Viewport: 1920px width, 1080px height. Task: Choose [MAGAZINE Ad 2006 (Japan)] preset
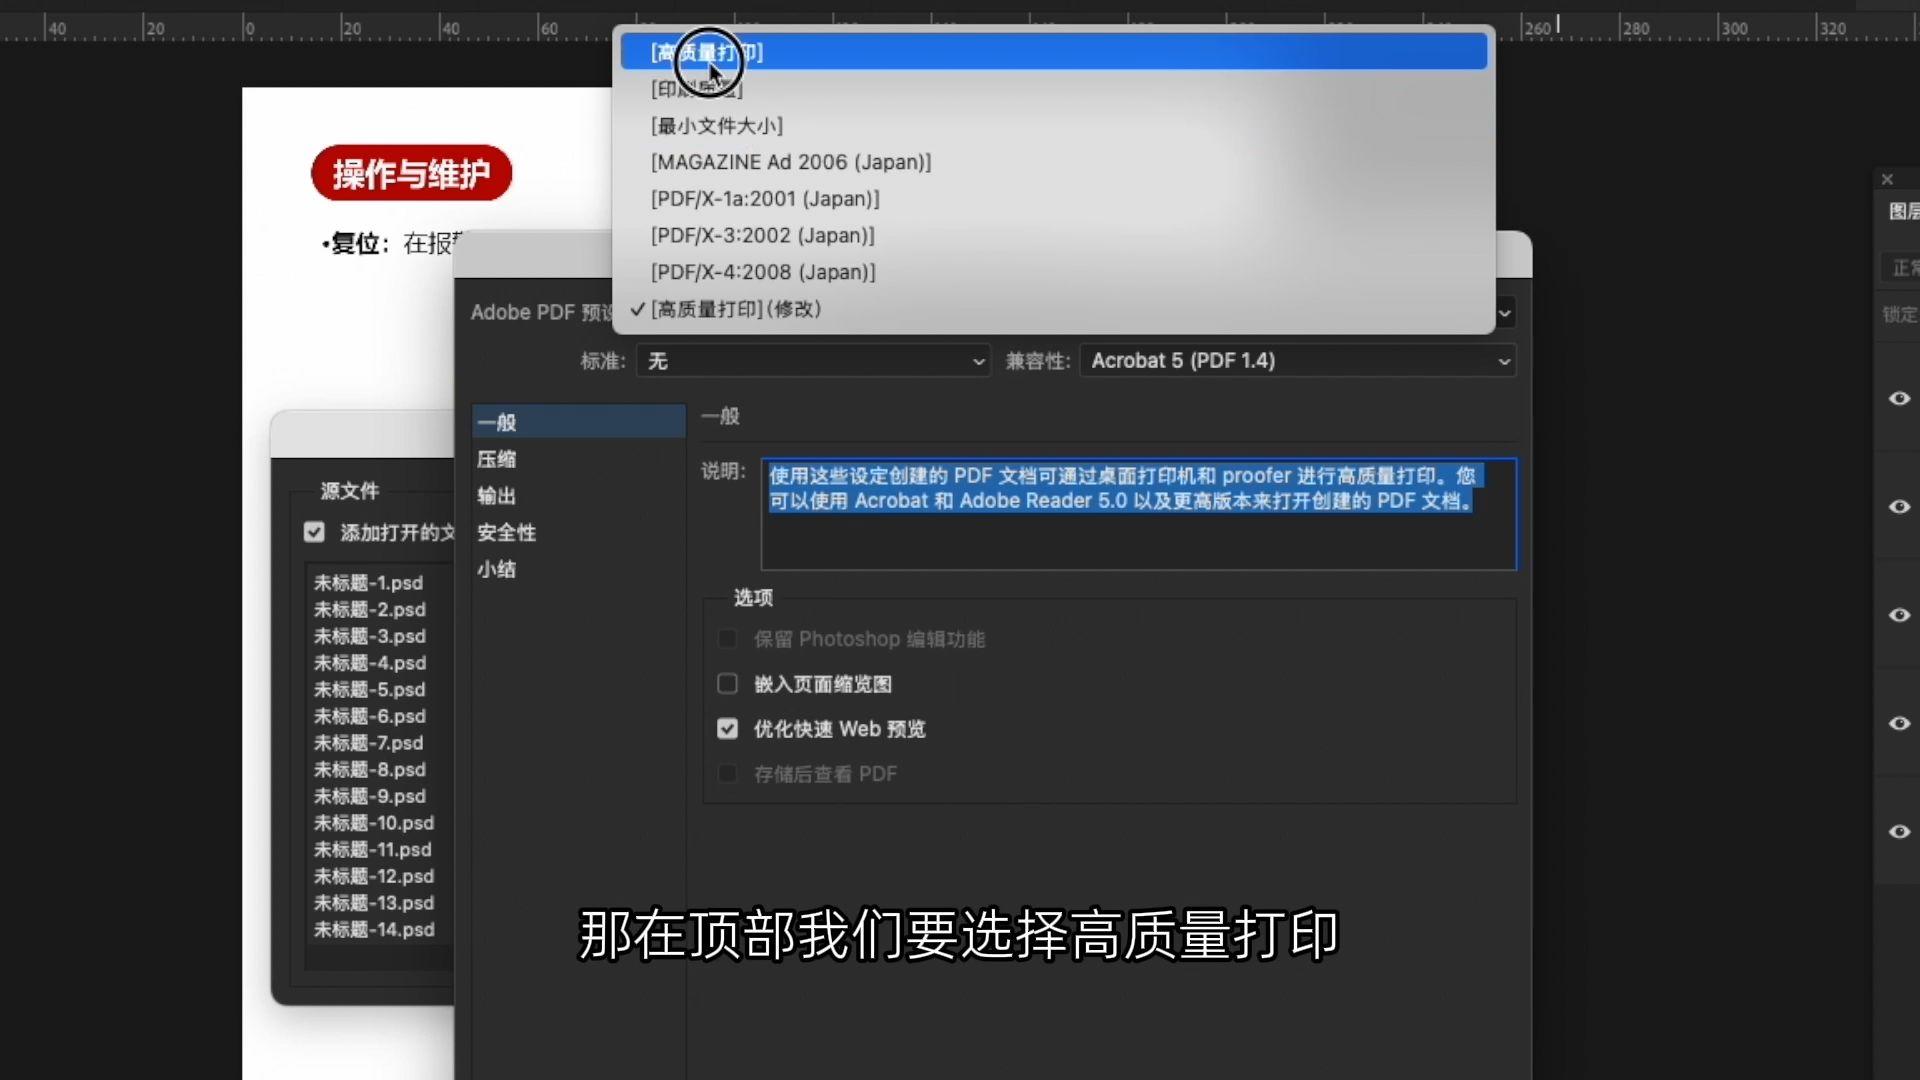point(790,162)
